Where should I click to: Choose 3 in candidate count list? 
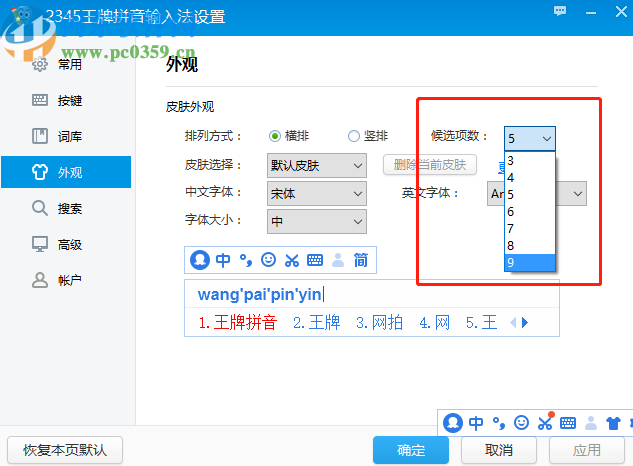coord(530,161)
